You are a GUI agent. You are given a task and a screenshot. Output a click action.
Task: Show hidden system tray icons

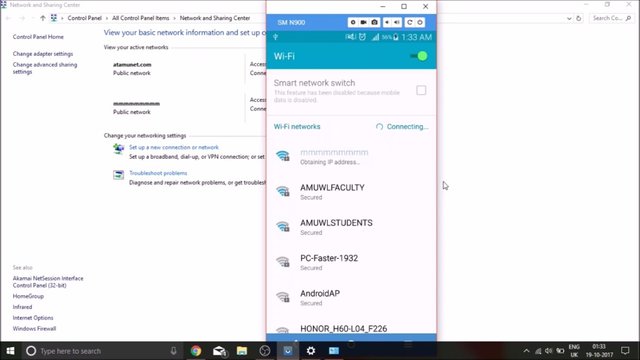coord(527,351)
